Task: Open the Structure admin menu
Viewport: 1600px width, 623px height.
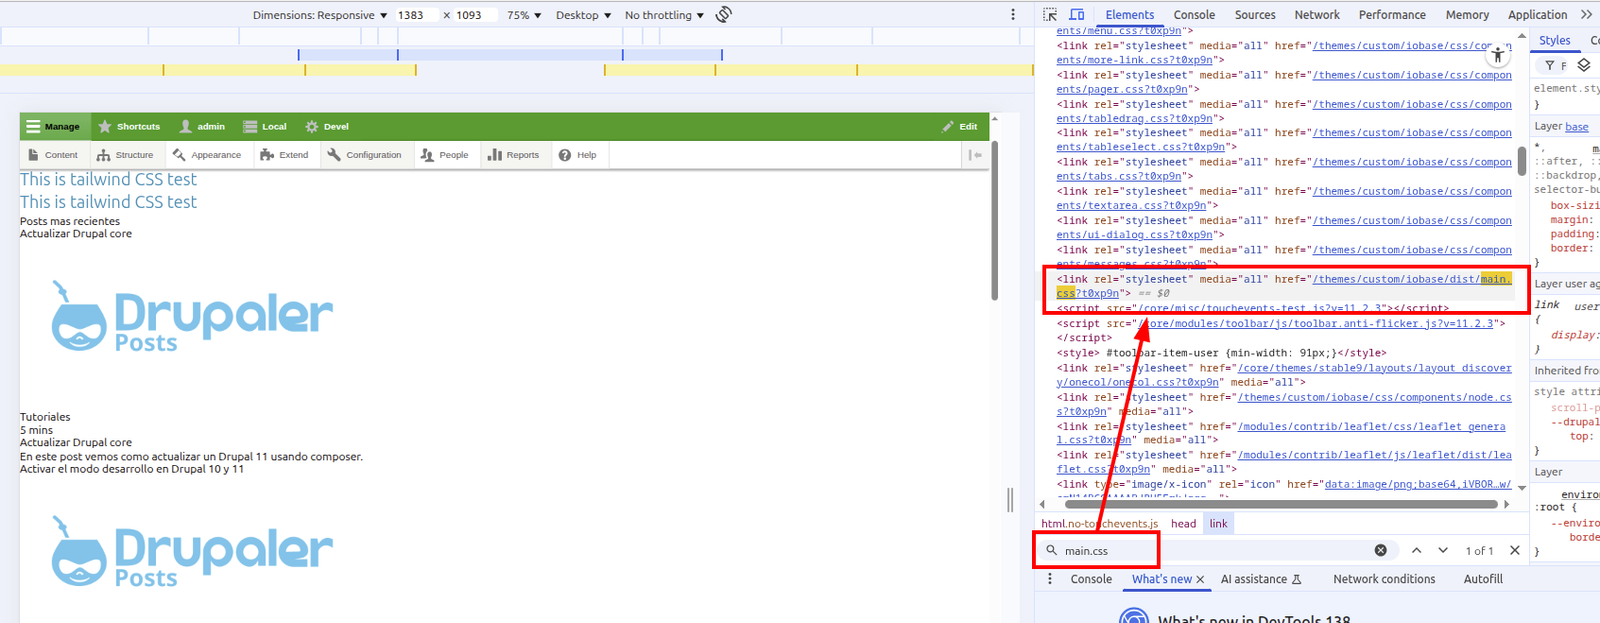Action: click(125, 155)
